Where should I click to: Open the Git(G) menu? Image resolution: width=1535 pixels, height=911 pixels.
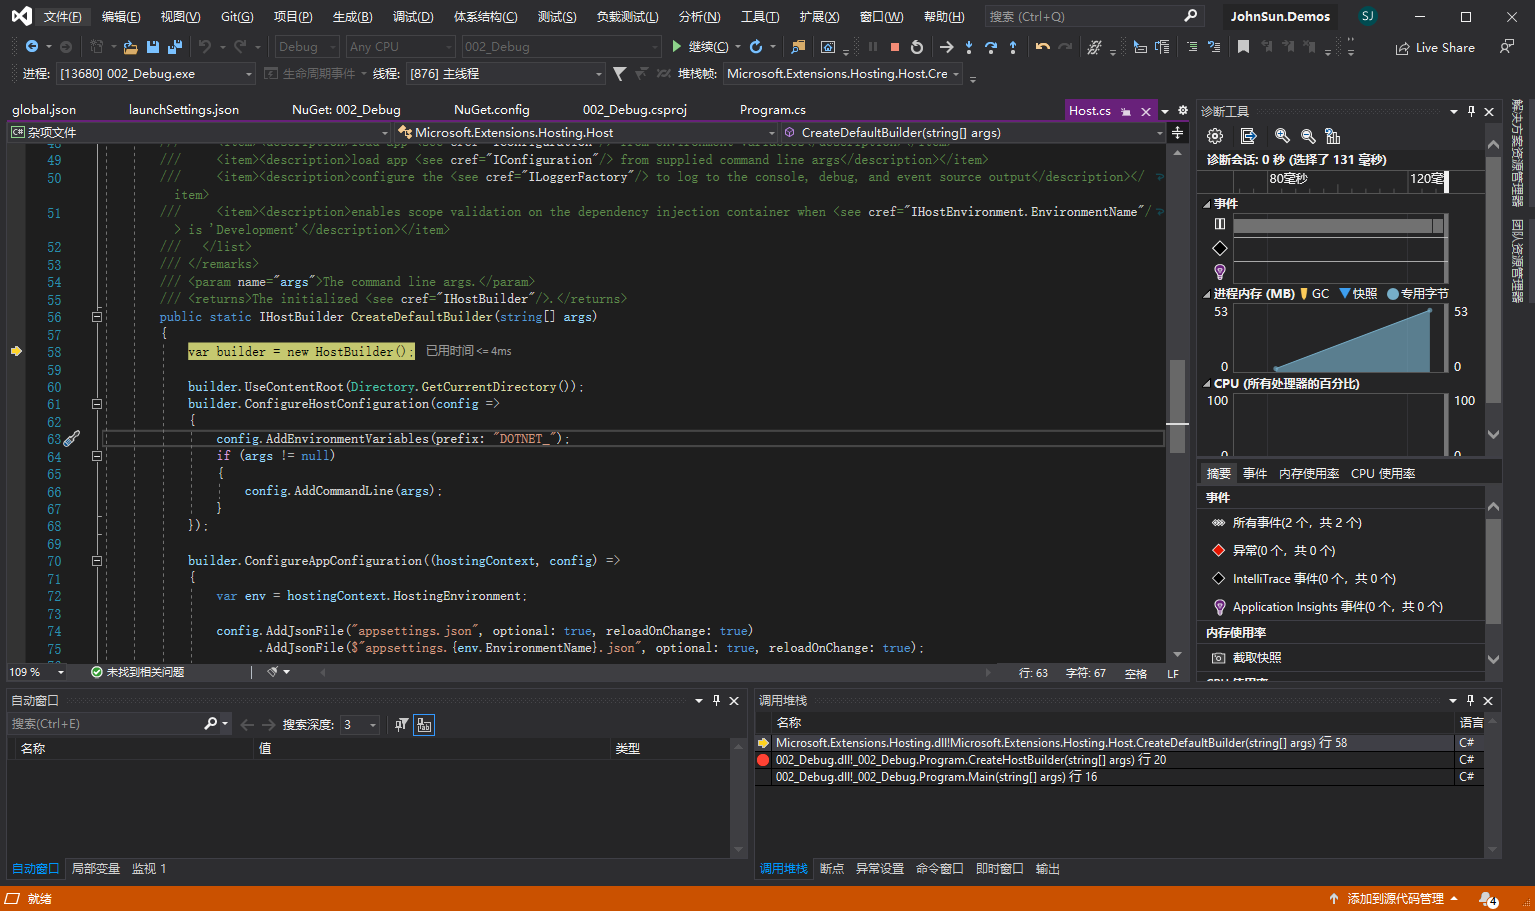(237, 17)
